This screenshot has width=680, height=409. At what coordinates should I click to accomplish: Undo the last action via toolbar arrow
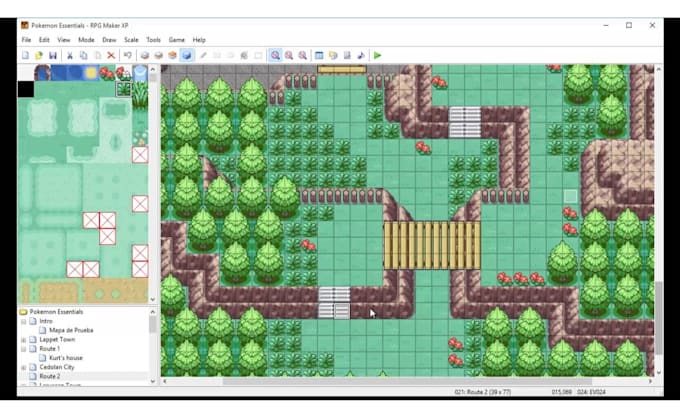click(128, 55)
